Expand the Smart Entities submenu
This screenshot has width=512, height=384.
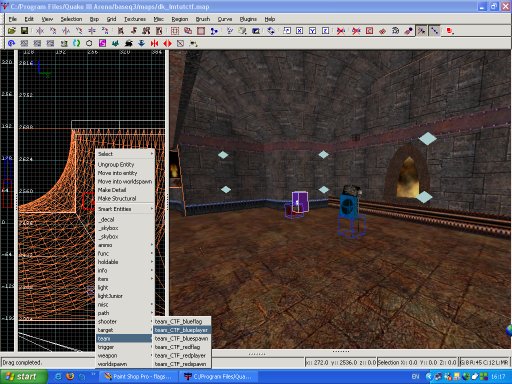125,209
